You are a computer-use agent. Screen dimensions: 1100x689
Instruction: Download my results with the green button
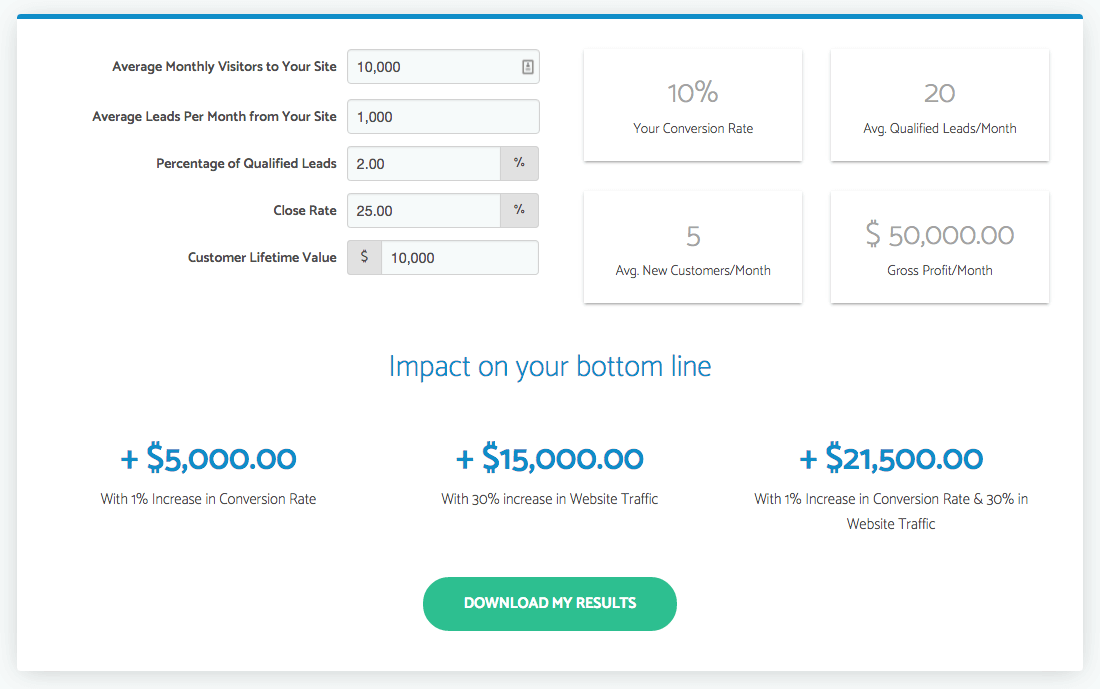coord(550,603)
